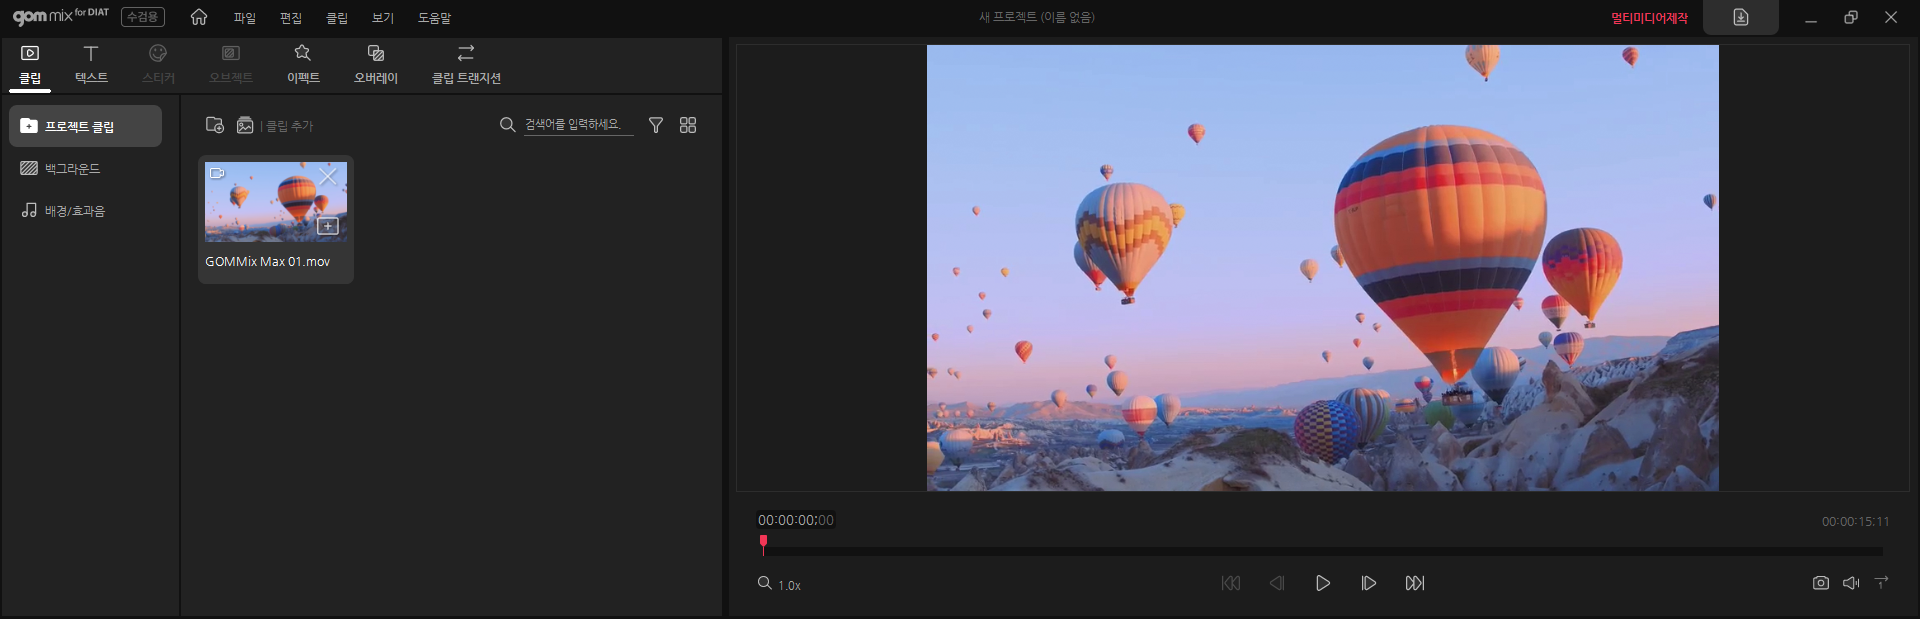This screenshot has width=1920, height=619.
Task: Open the 편집 menu
Action: click(x=291, y=18)
